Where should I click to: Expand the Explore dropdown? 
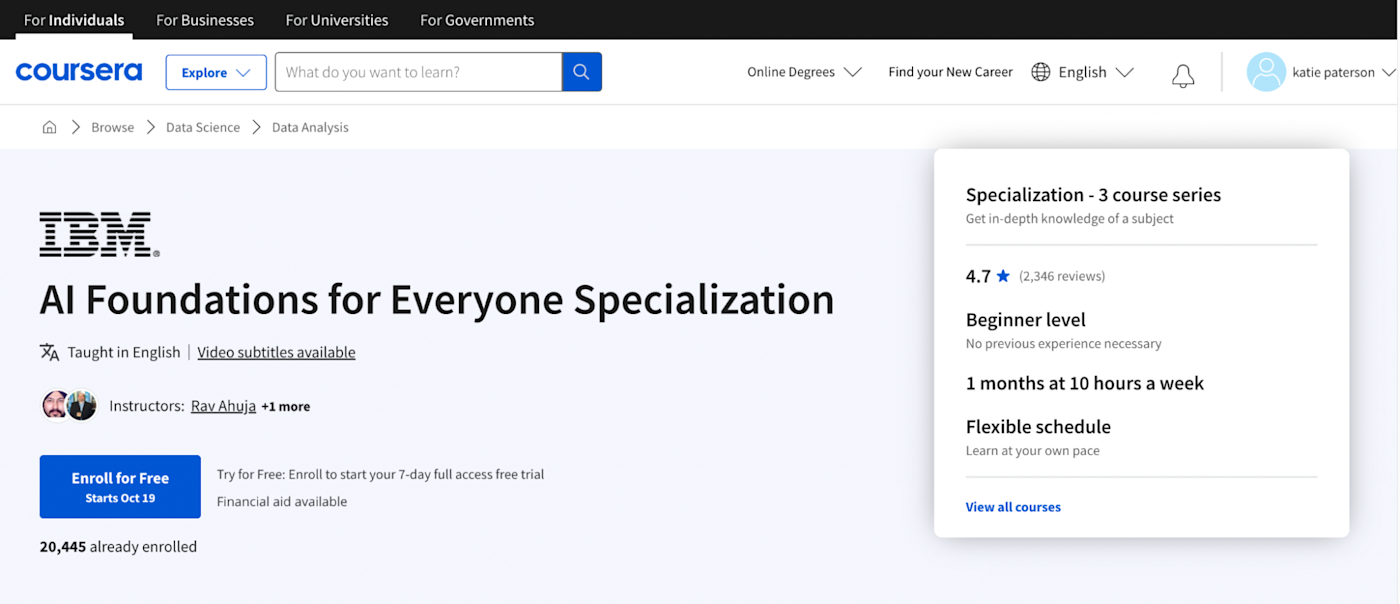point(216,72)
